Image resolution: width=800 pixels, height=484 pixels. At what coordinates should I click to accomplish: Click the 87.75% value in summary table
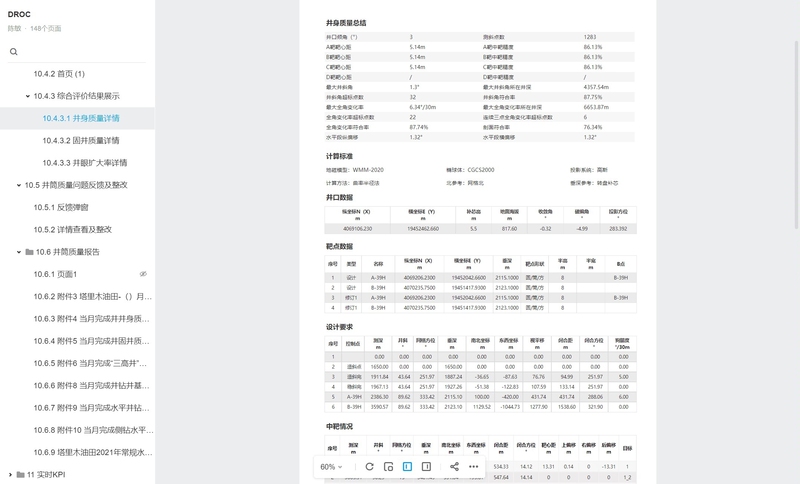tap(593, 97)
